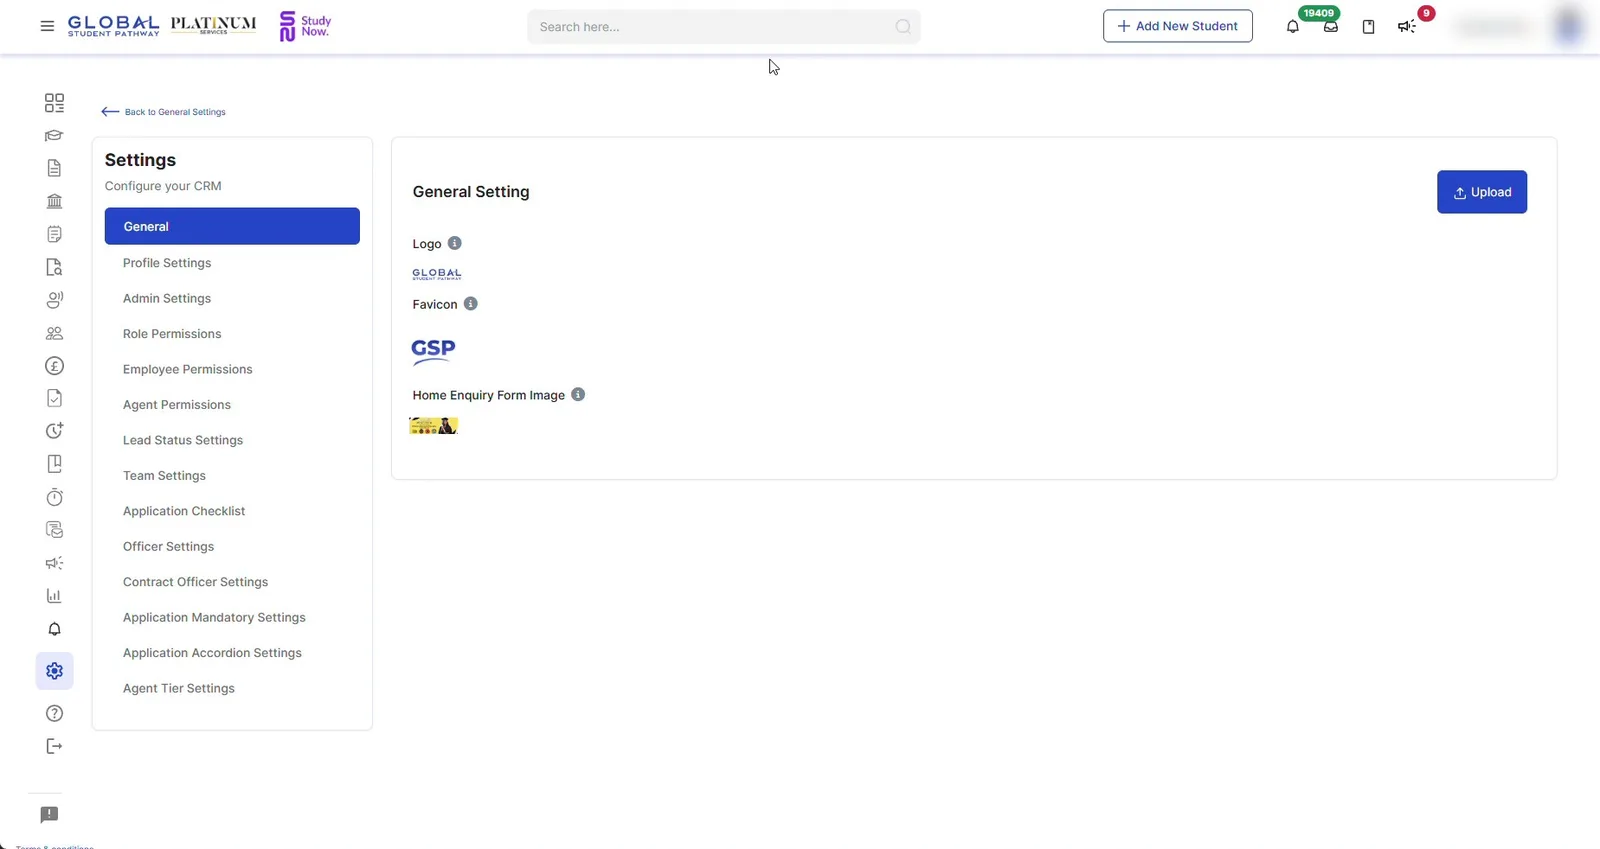Go back to General Settings link
The width and height of the screenshot is (1600, 849).
(164, 112)
